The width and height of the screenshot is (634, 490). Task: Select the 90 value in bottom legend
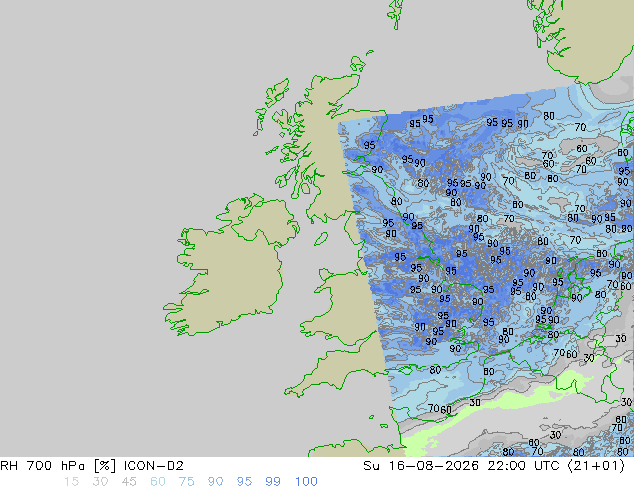[x=216, y=482]
